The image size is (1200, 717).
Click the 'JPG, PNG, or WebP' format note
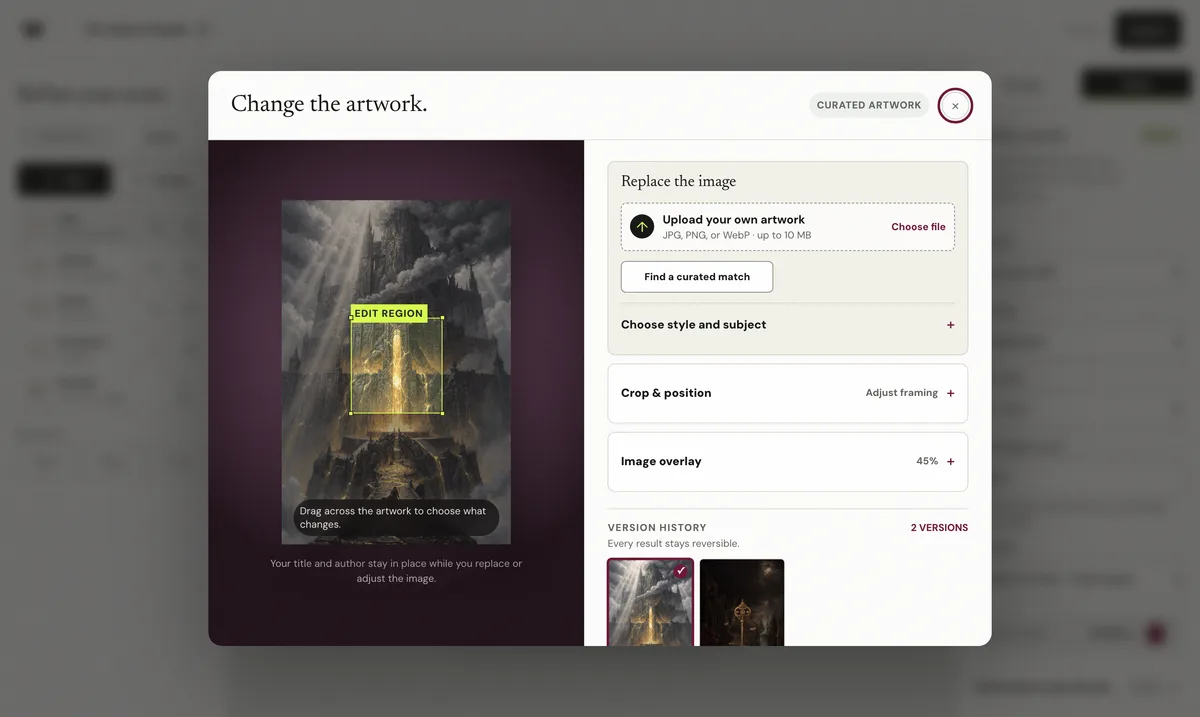(736, 235)
